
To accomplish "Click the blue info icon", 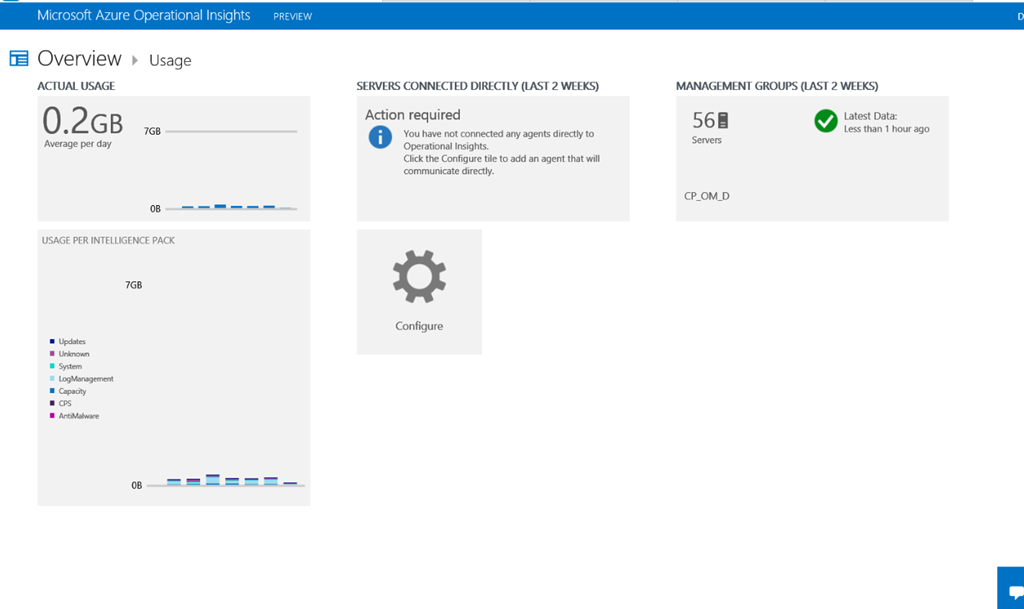I will pyautogui.click(x=380, y=137).
